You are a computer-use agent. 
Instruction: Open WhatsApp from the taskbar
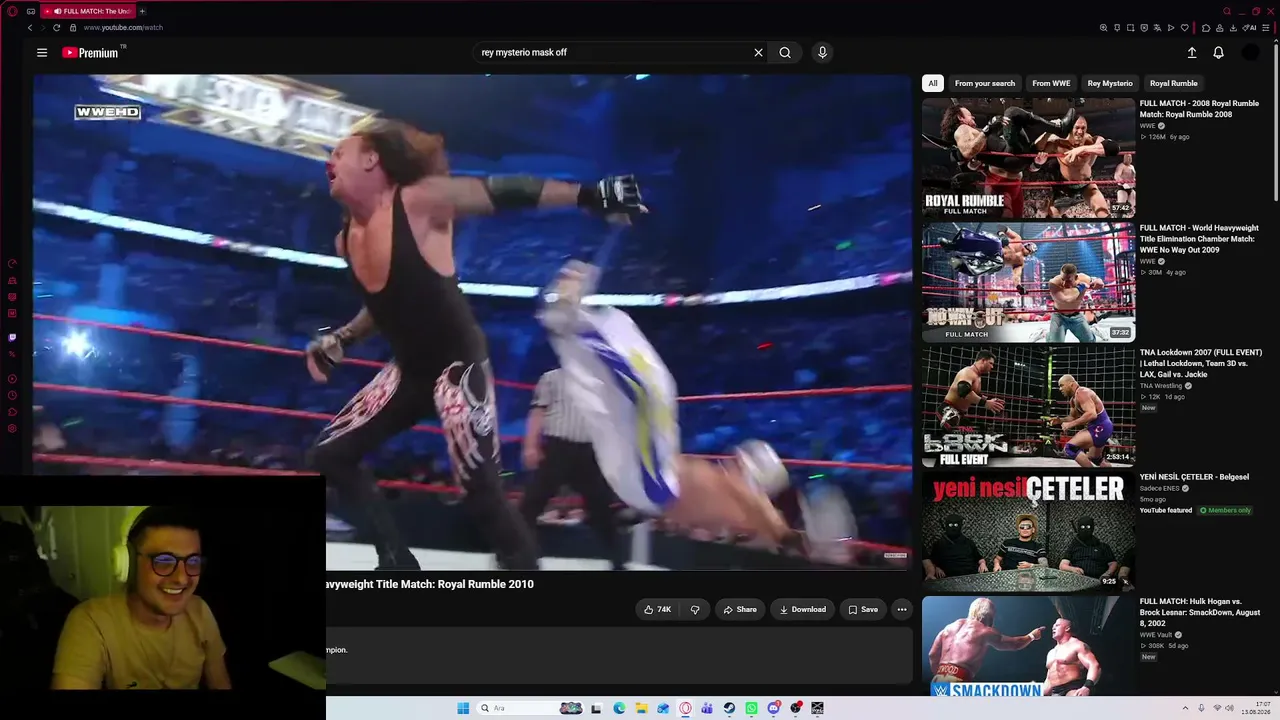[751, 708]
